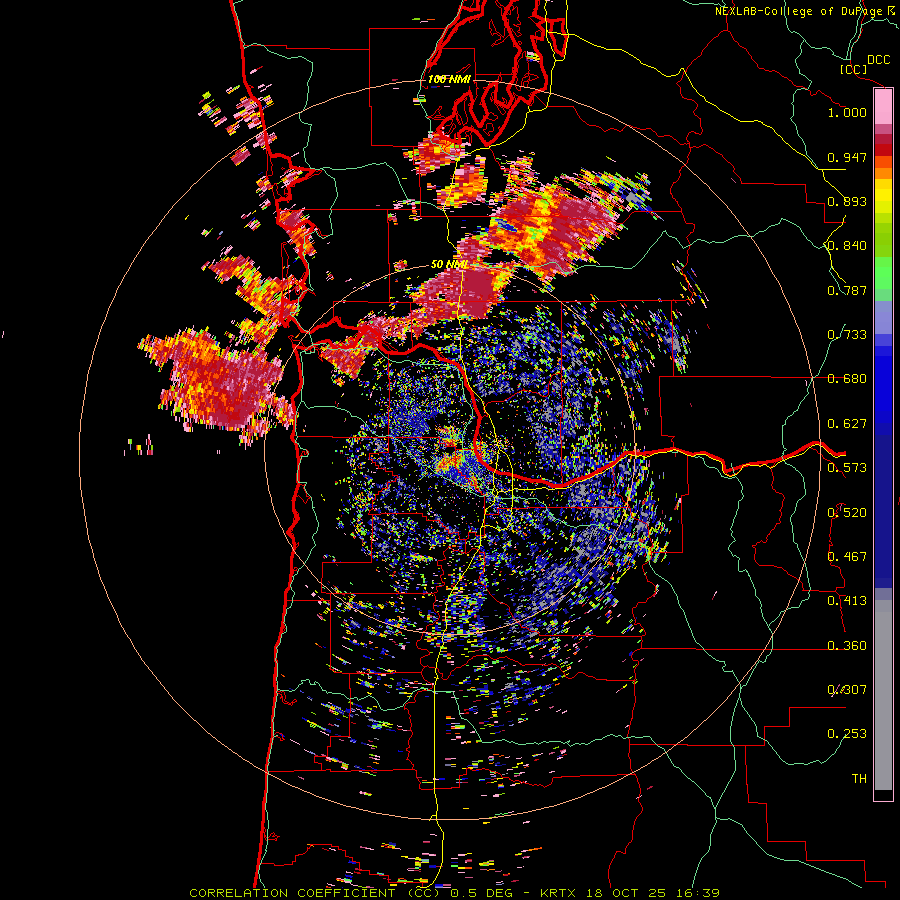This screenshot has width=900, height=900.
Task: Click the 0.680 legend value
Action: click(x=847, y=379)
